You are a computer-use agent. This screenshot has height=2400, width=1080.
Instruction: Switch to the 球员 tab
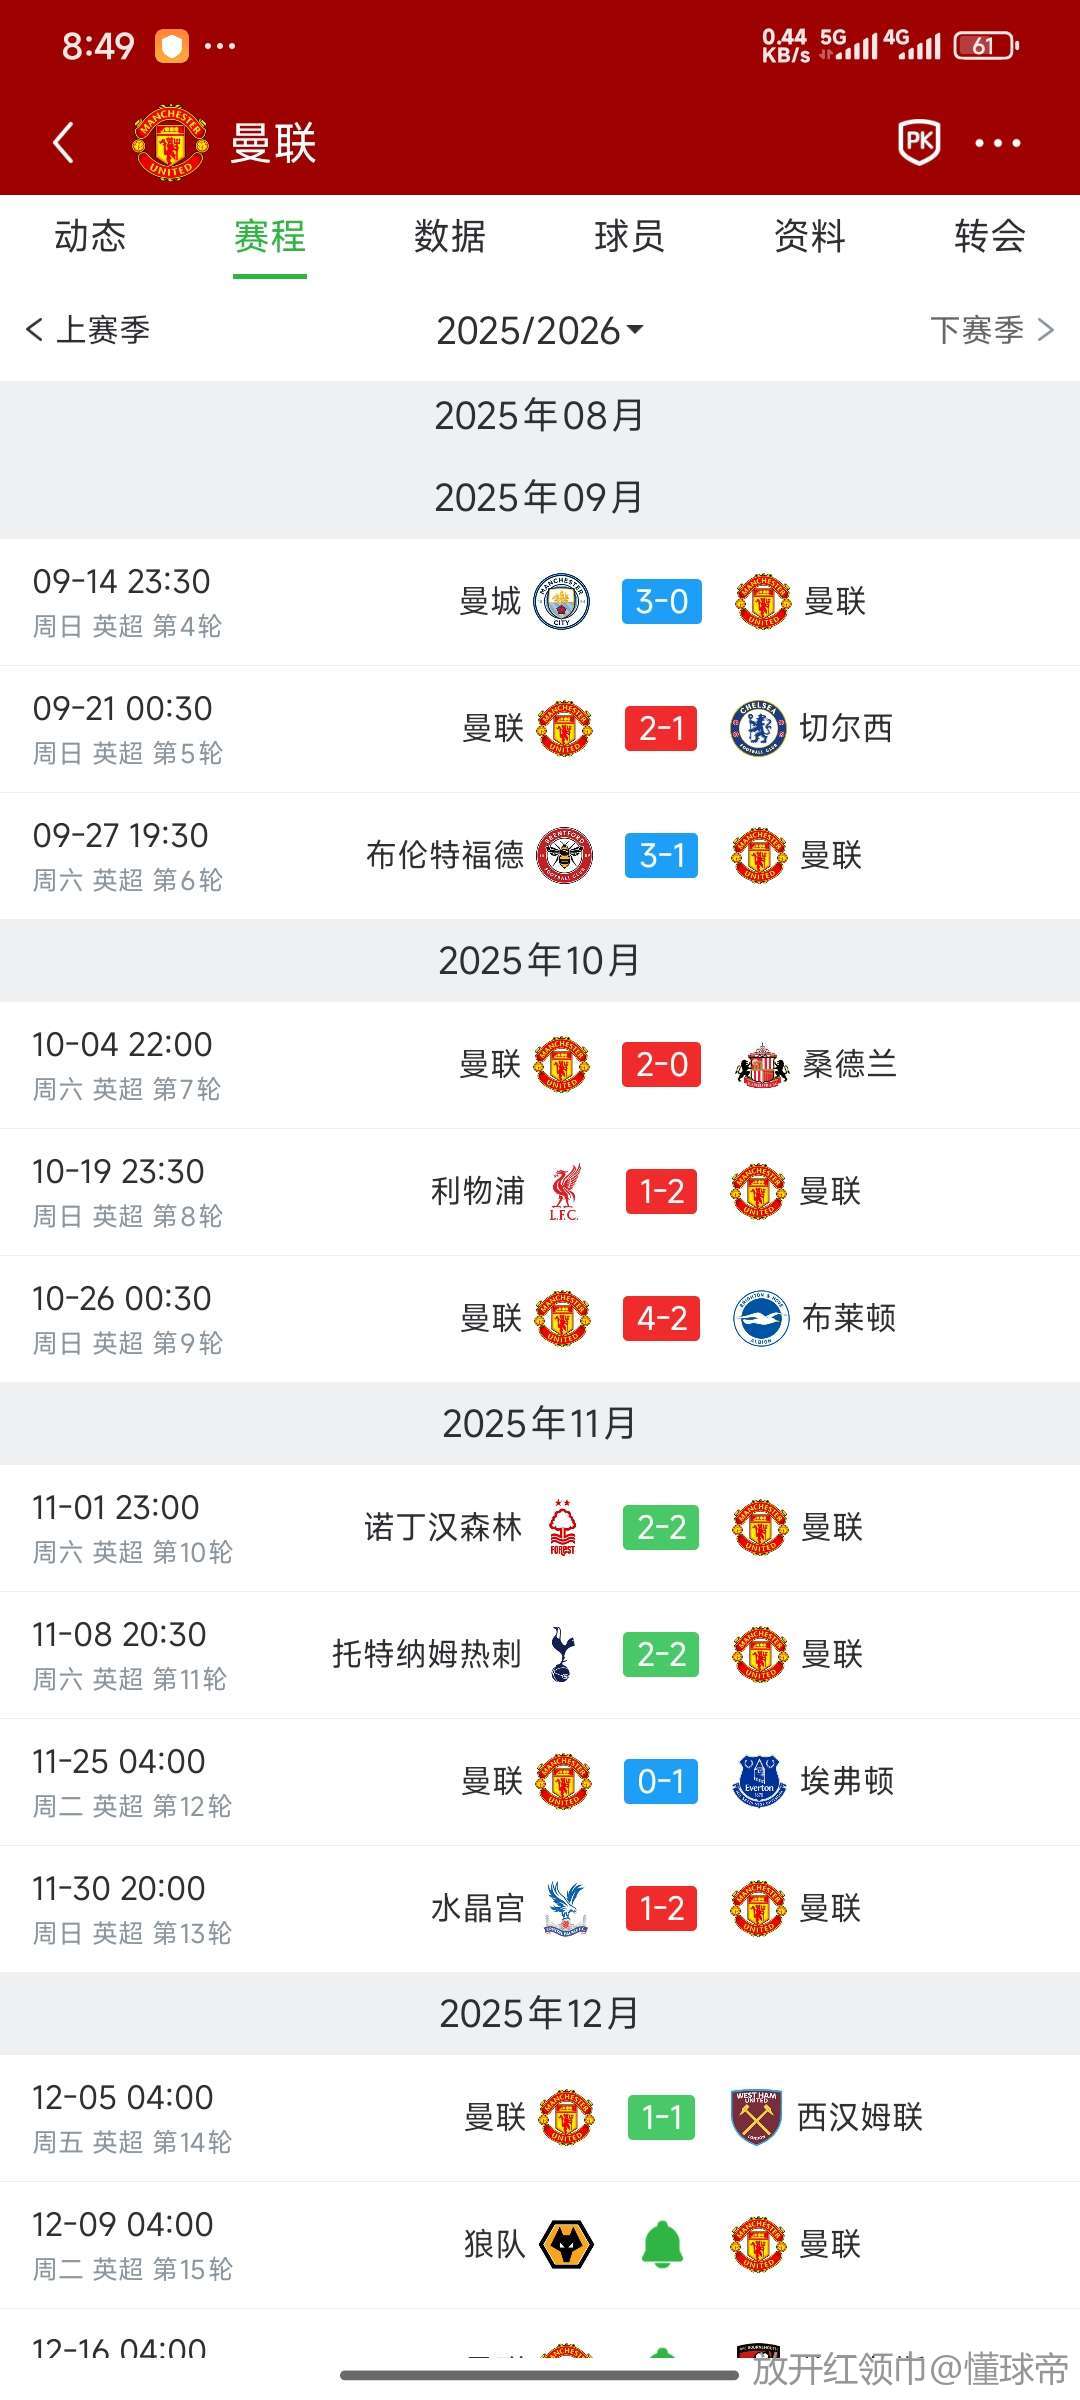(x=629, y=237)
